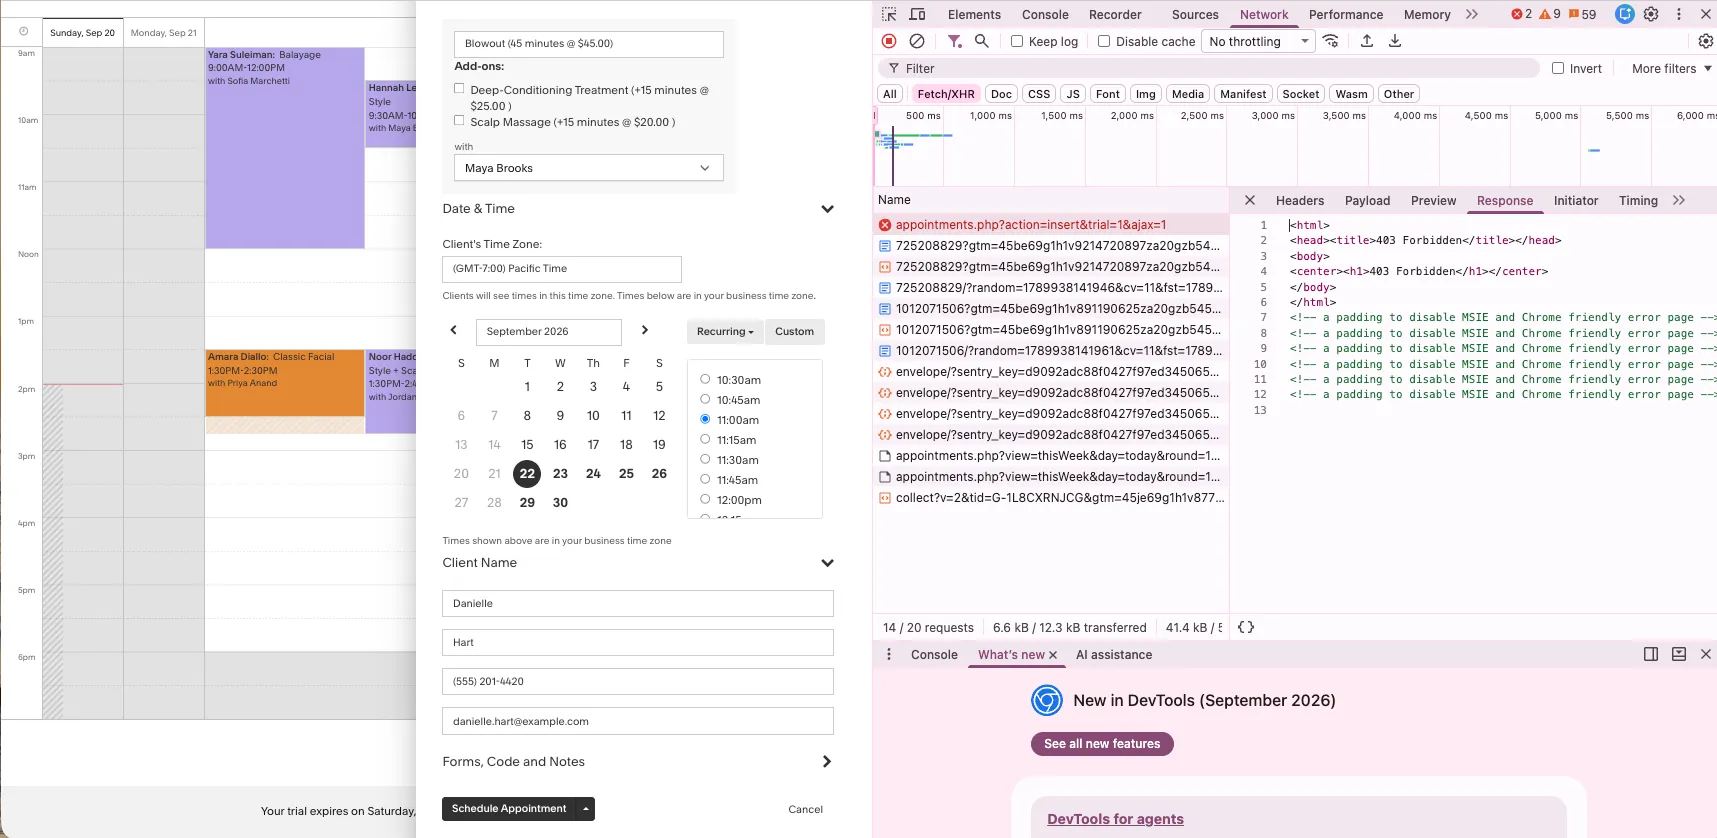This screenshot has height=838, width=1717.
Task: Switch to the AI assistance drawer tab
Action: coord(1114,655)
